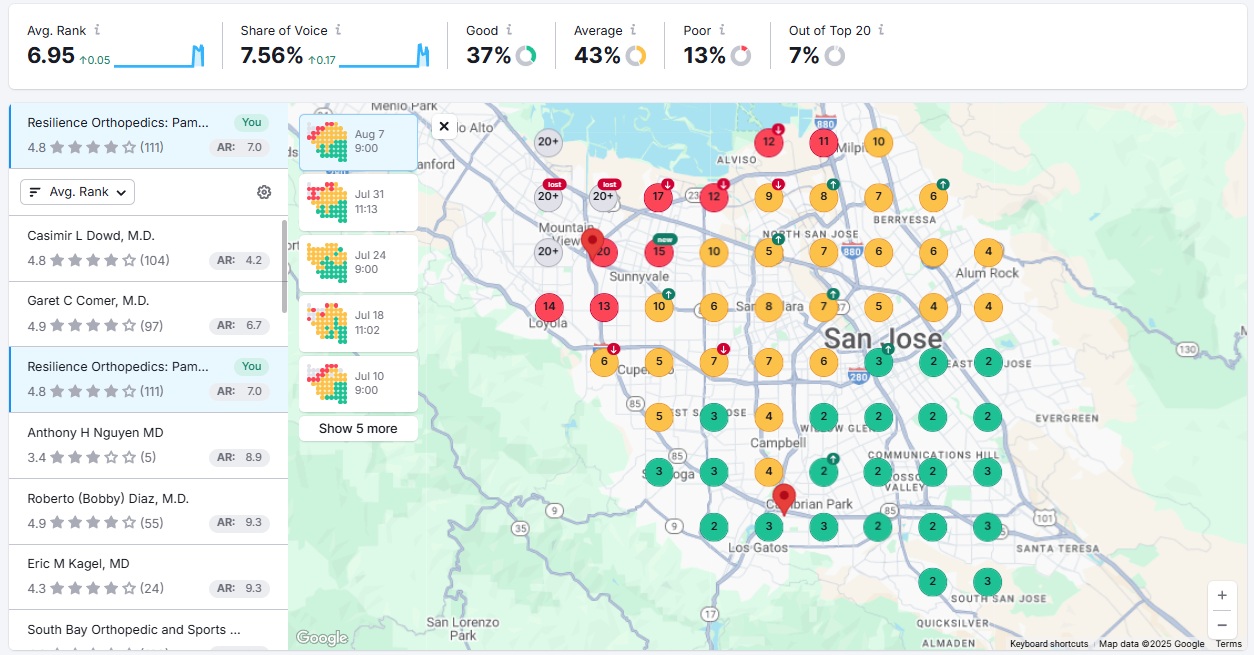Select the Jul 10 9:00 scan thumbnail
This screenshot has height=655, width=1254.
(358, 384)
